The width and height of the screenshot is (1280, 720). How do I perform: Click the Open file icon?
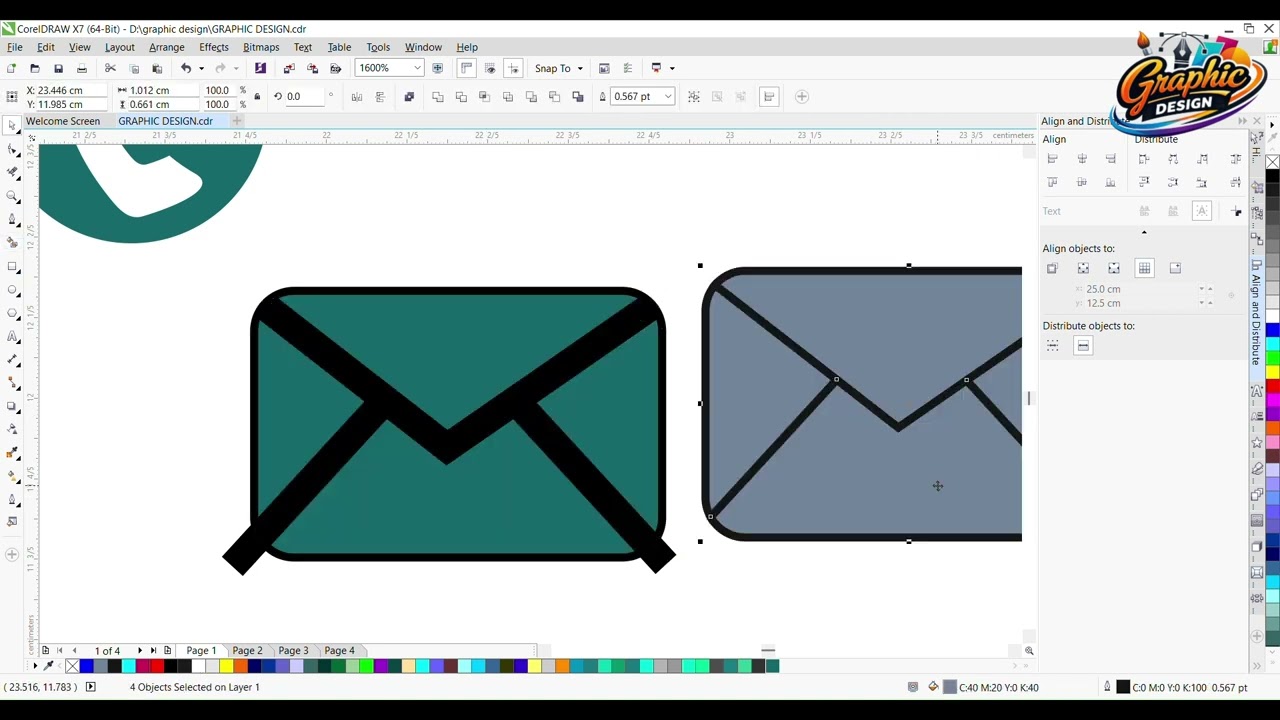tap(34, 68)
